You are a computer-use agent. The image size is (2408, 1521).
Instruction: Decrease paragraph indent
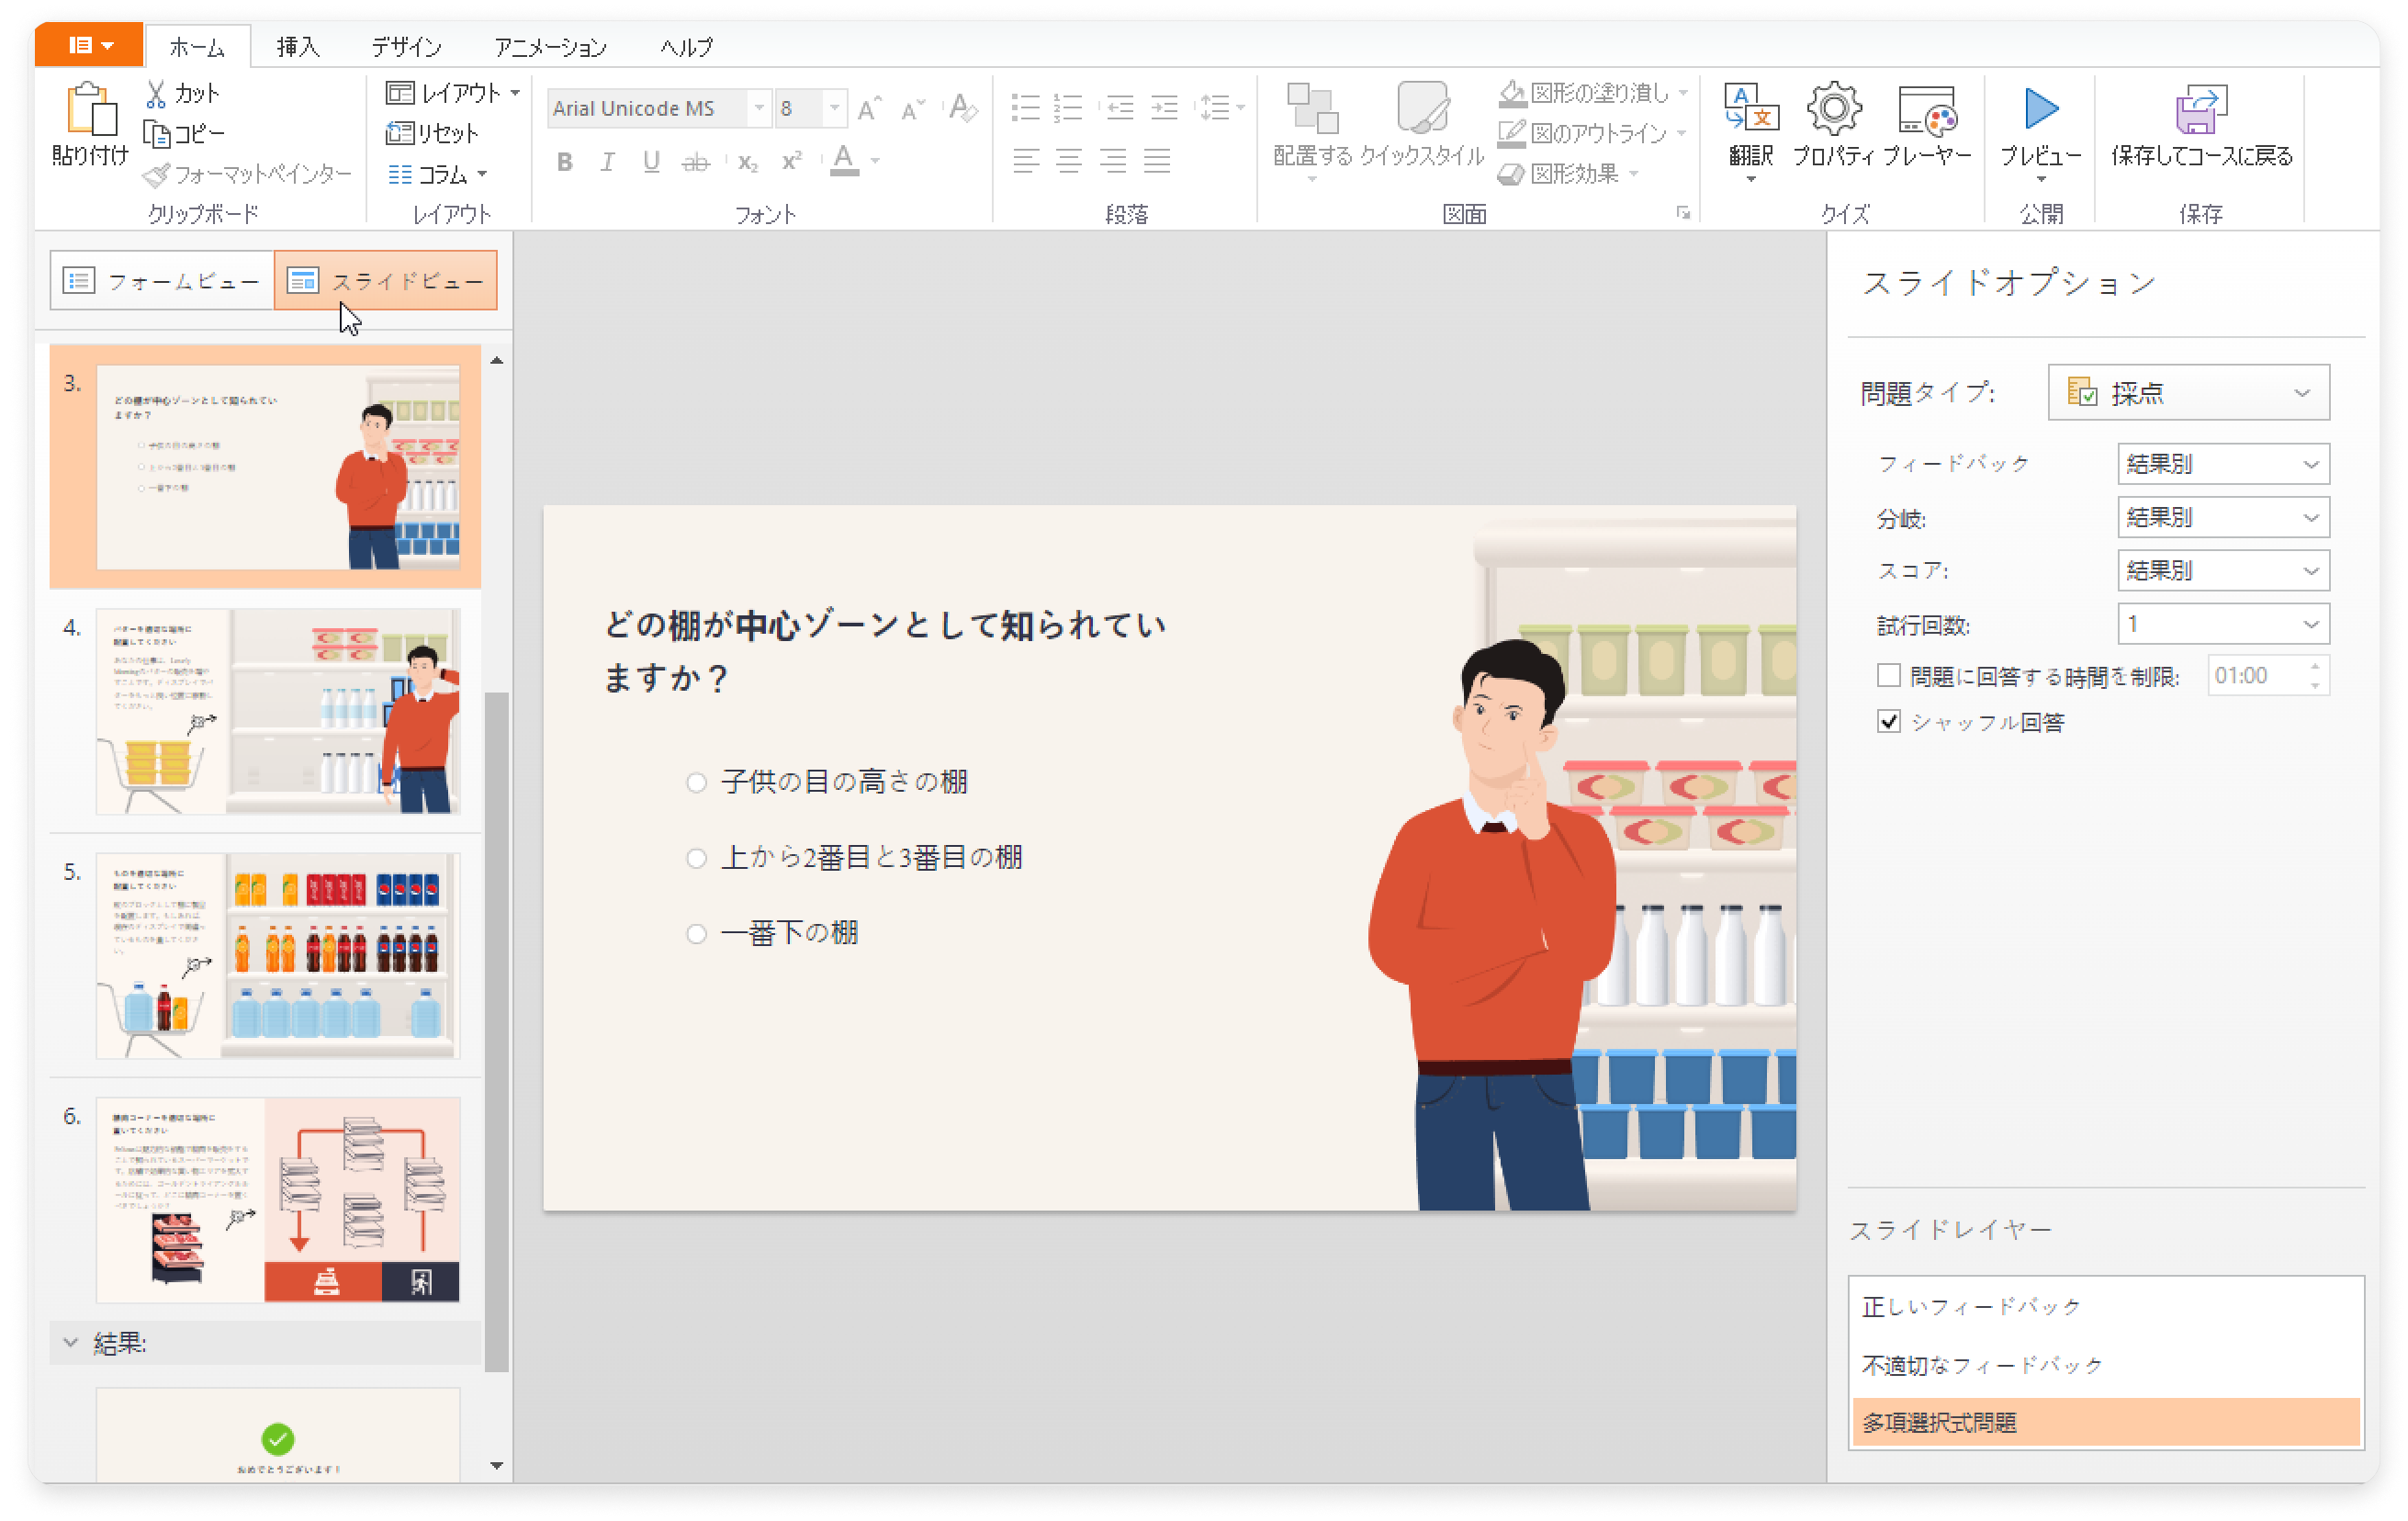[1121, 107]
